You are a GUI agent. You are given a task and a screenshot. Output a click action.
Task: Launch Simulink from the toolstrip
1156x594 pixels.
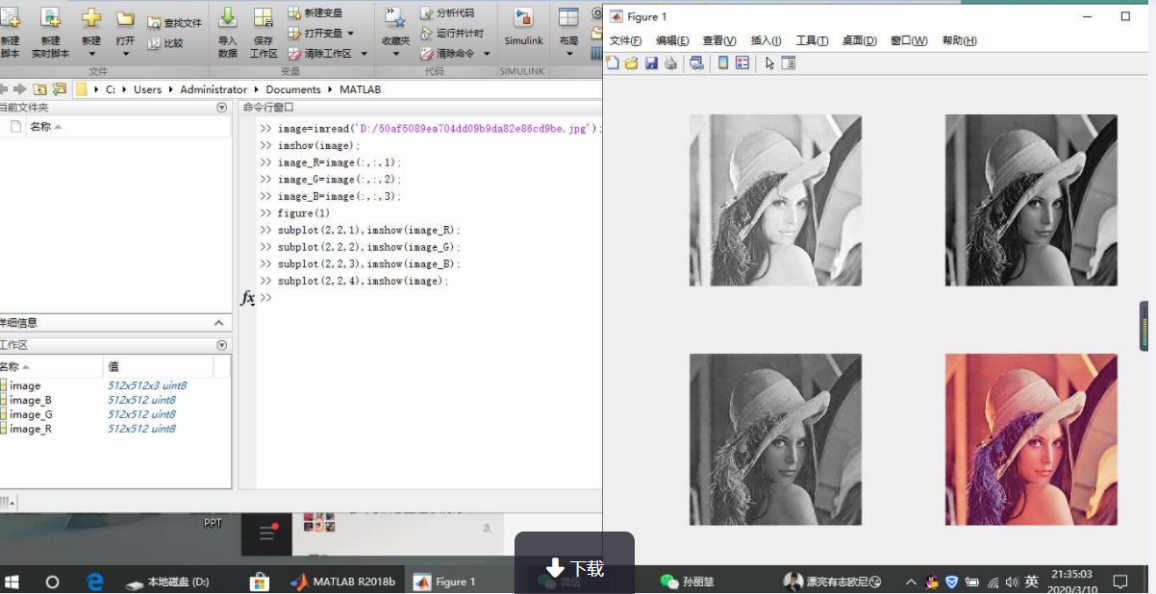tap(523, 27)
